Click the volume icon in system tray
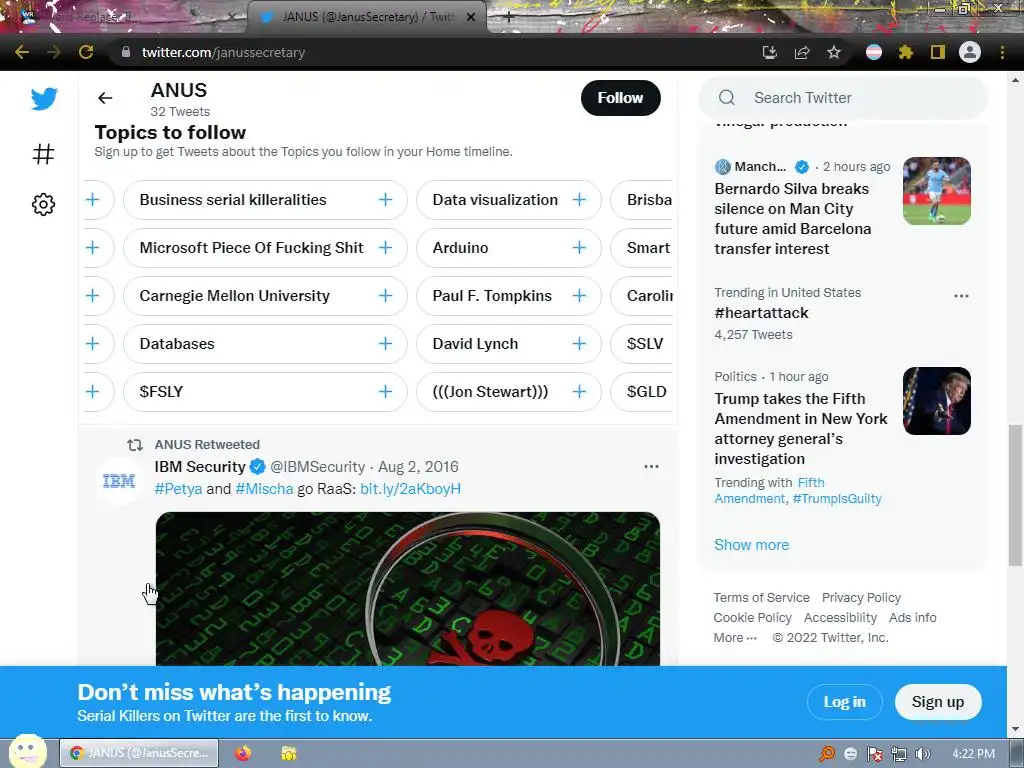1024x768 pixels. 923,754
